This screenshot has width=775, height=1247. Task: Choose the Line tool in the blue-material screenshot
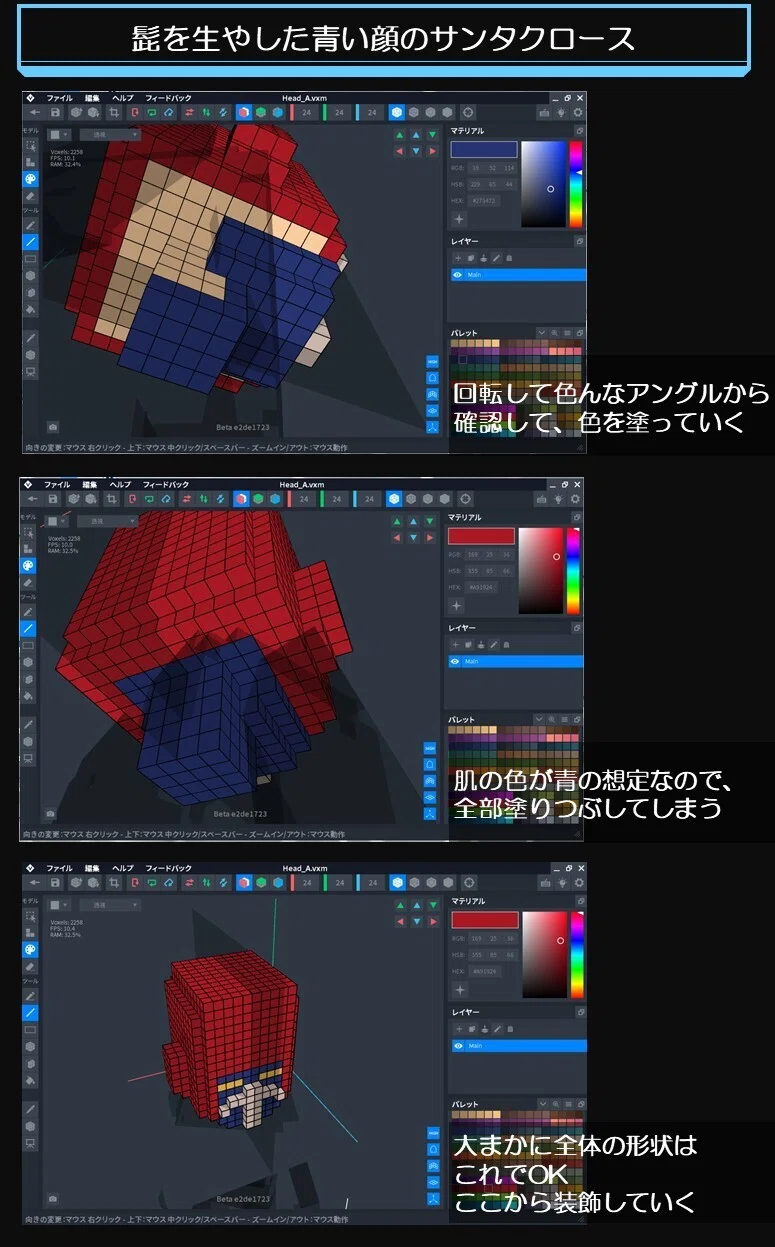30,242
